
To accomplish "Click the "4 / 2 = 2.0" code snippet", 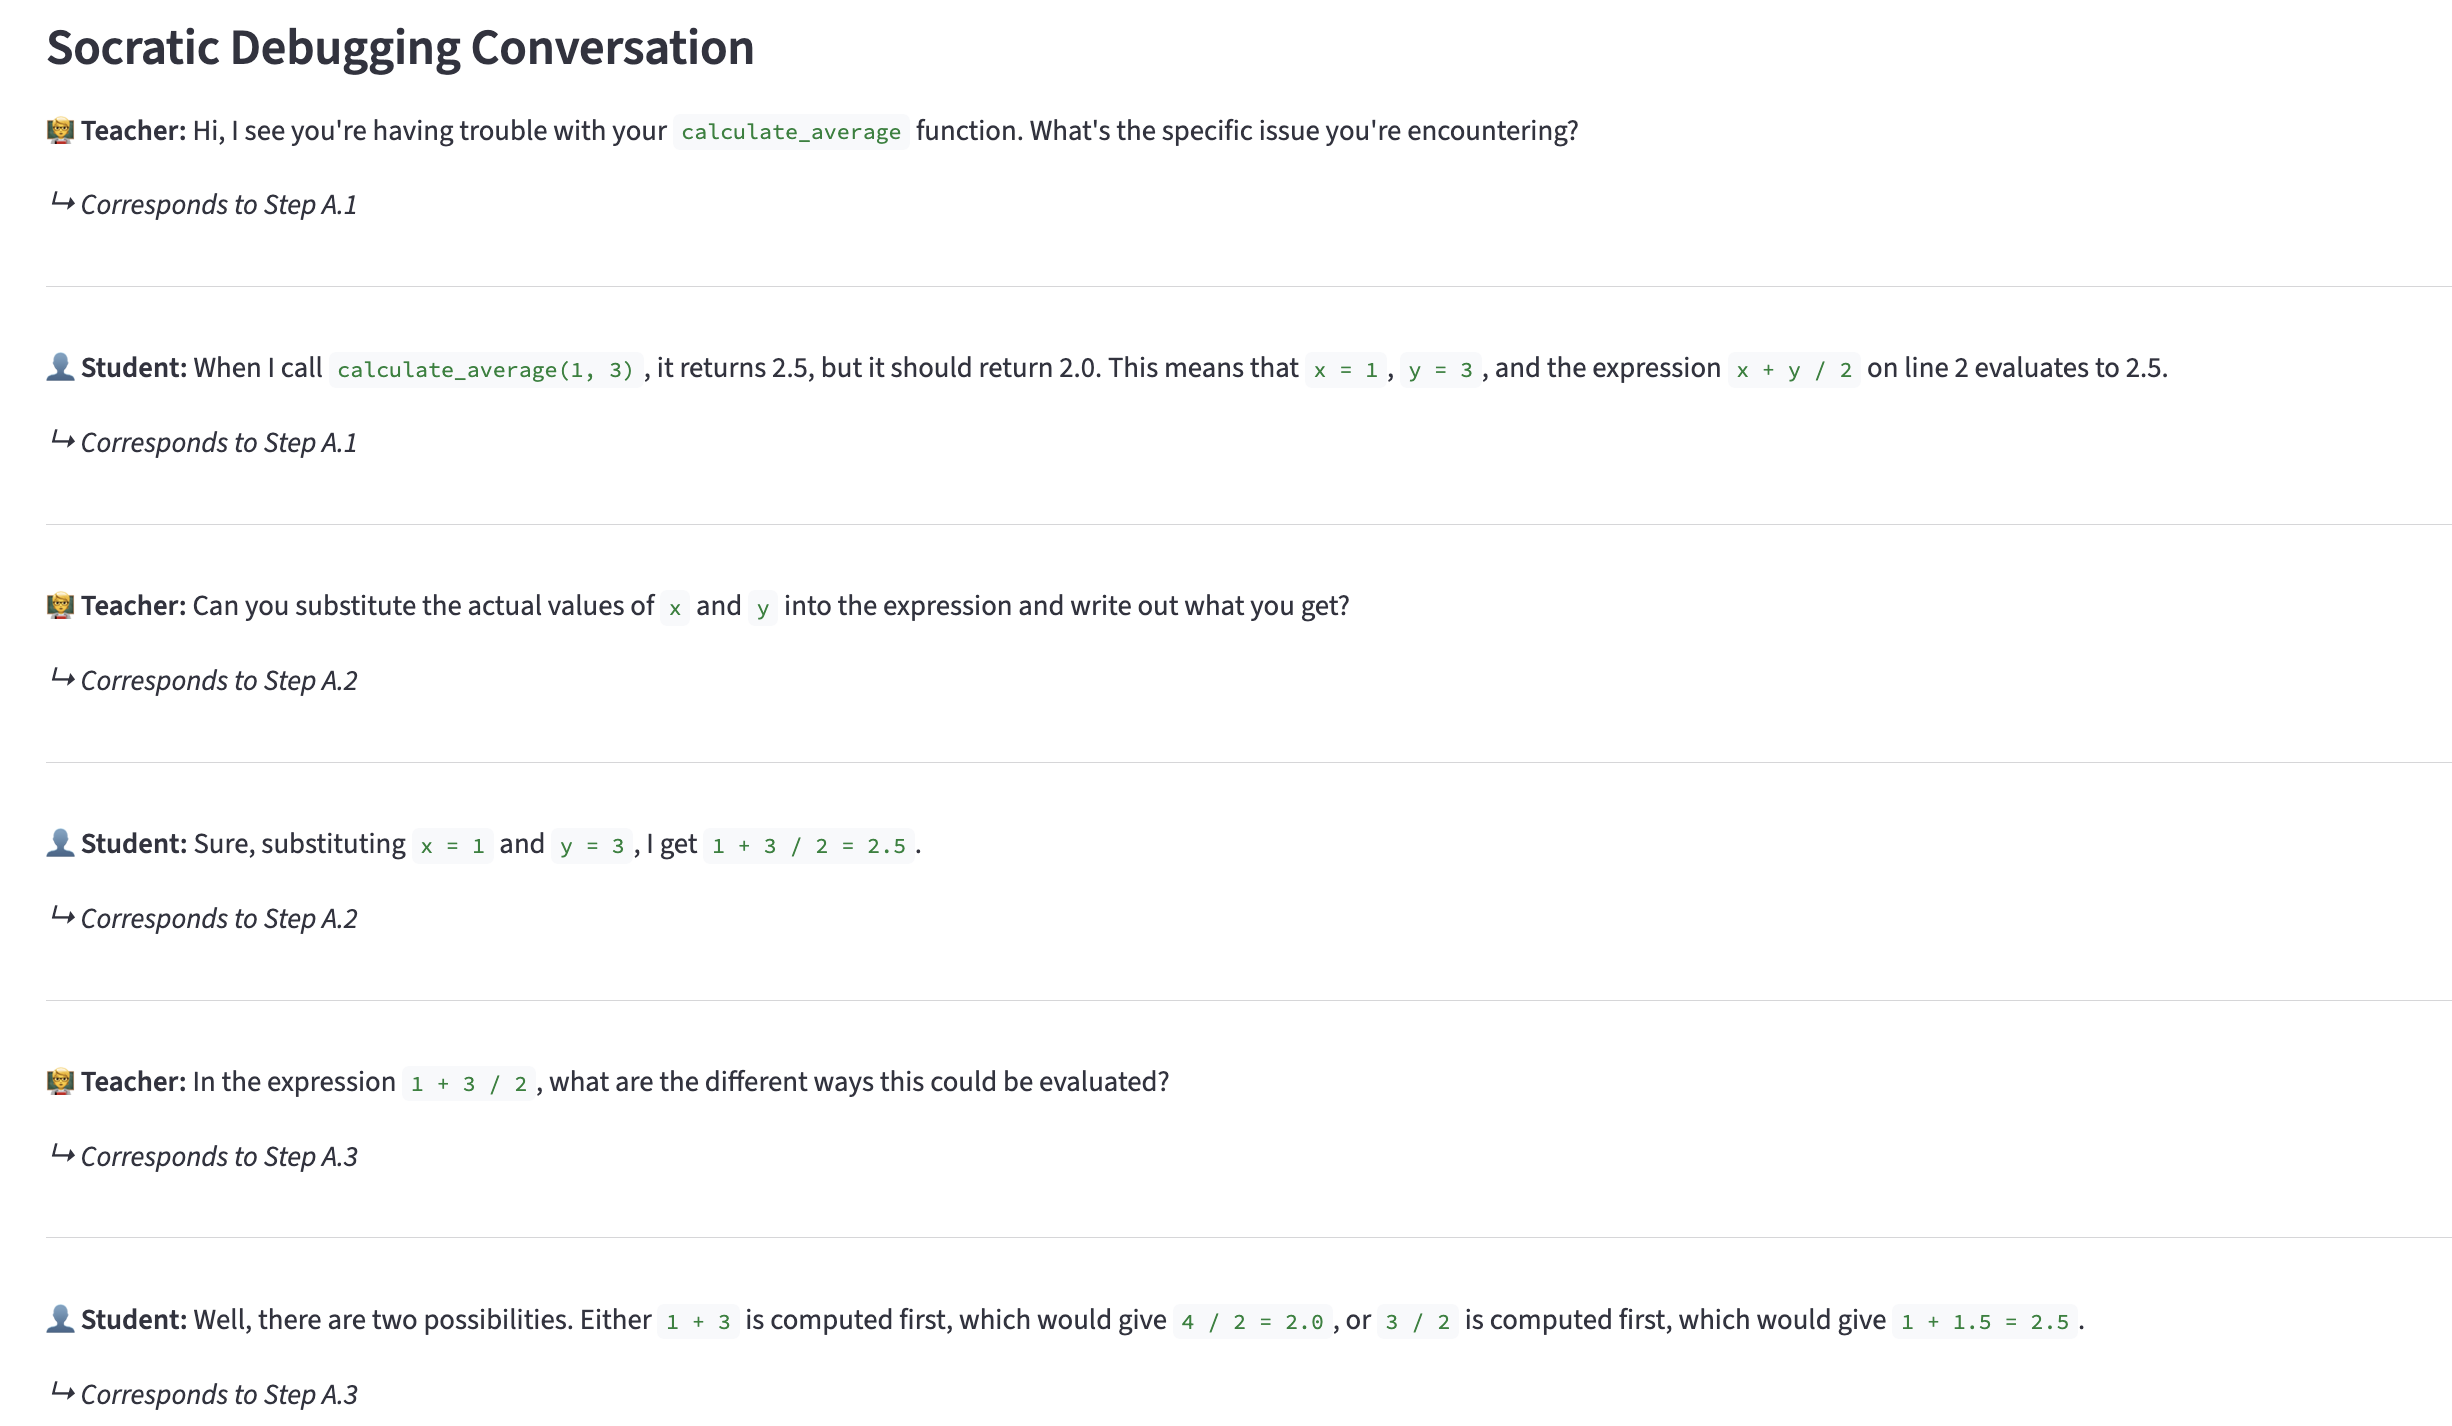I will pyautogui.click(x=1251, y=1322).
